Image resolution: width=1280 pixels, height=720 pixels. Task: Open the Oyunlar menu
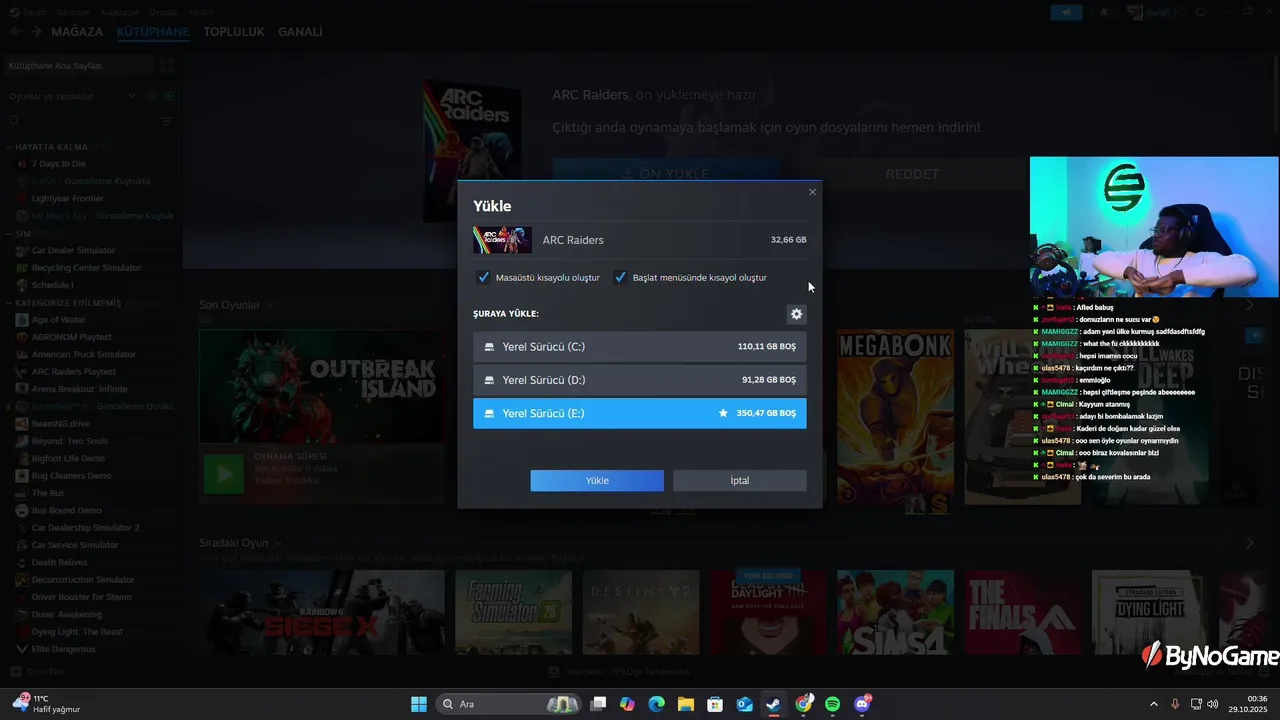coord(163,12)
